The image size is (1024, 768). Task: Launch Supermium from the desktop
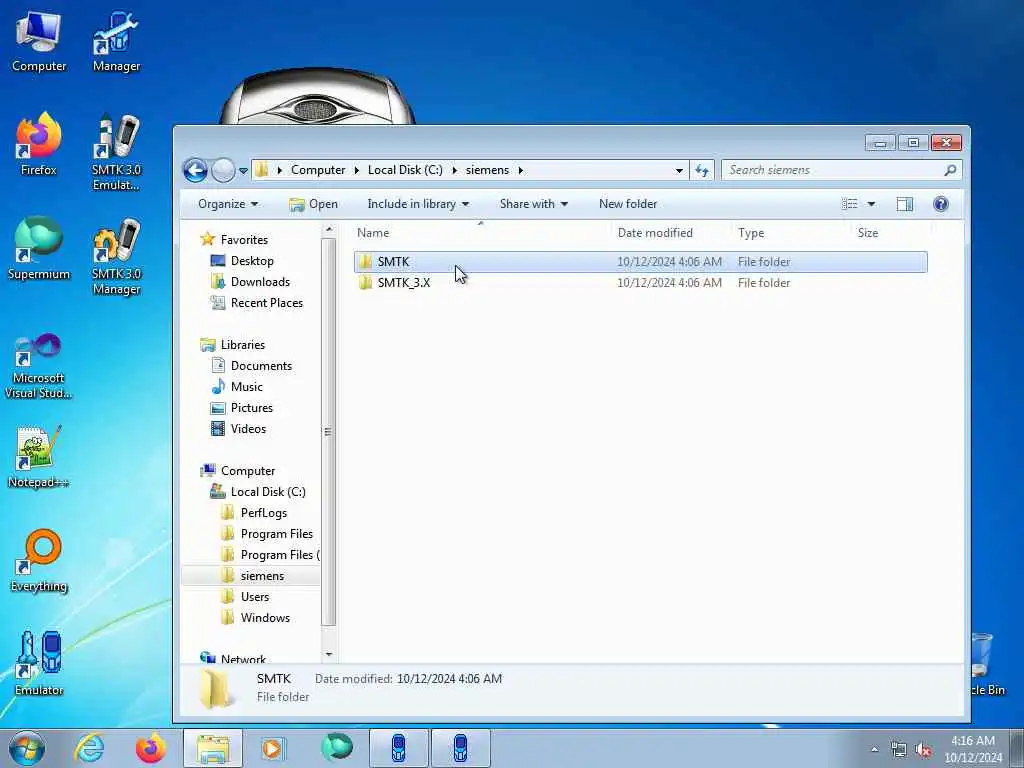(39, 248)
